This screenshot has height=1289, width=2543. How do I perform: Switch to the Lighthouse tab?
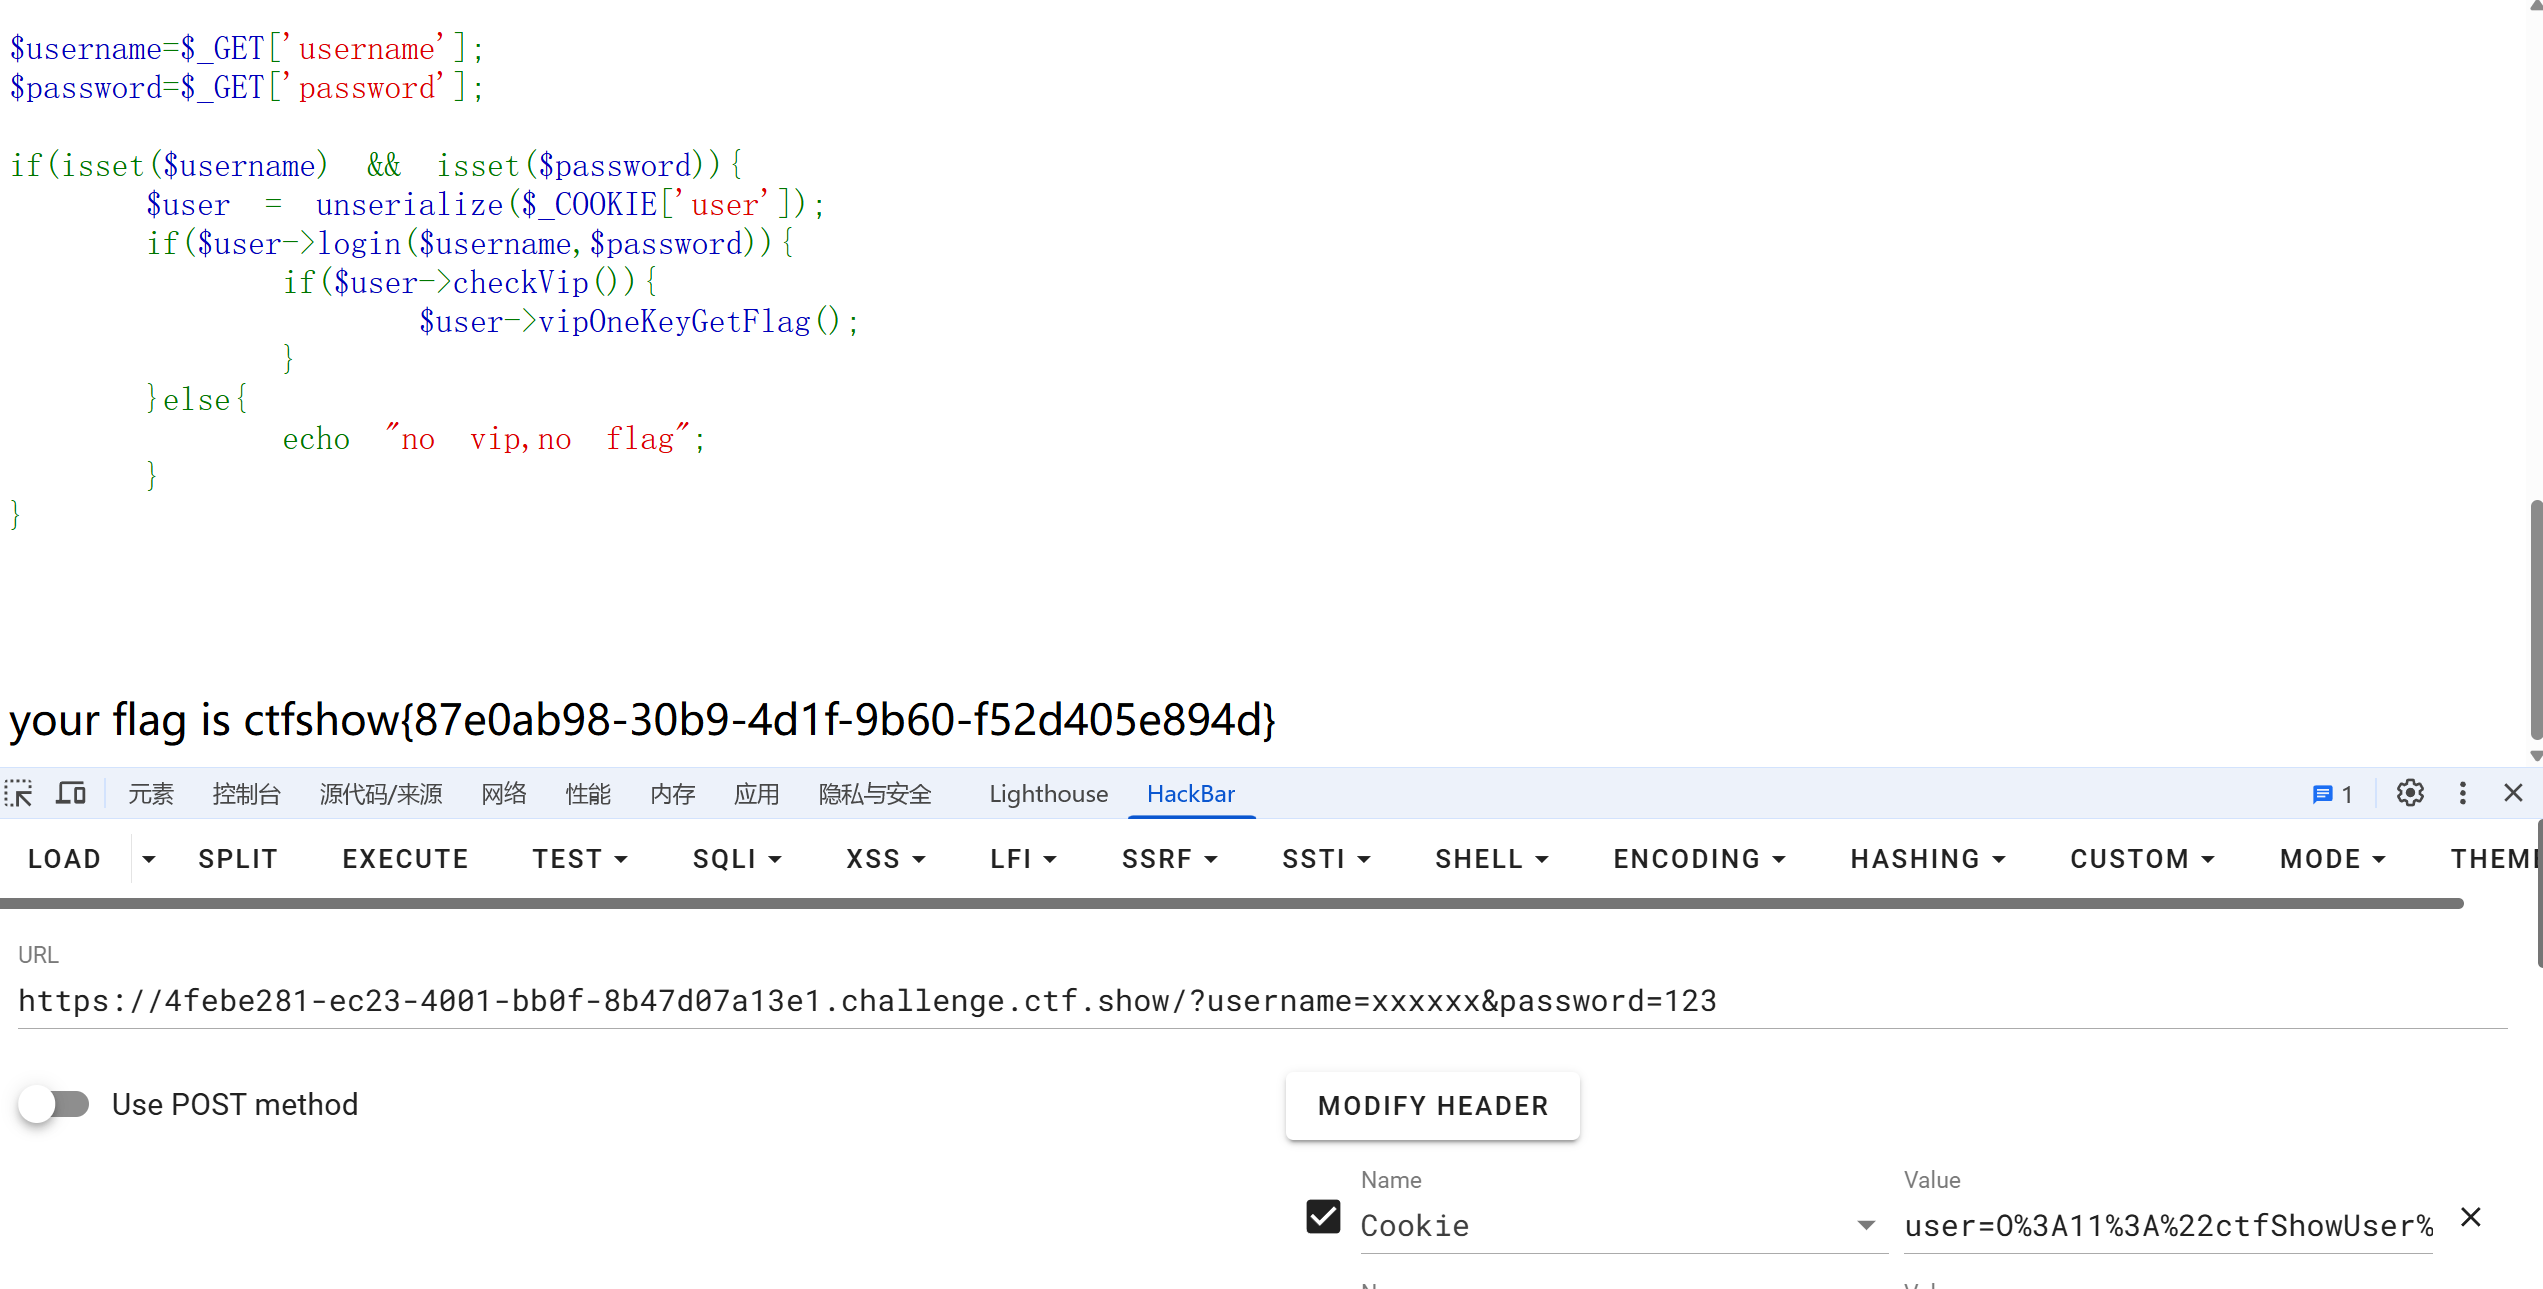coord(1048,794)
